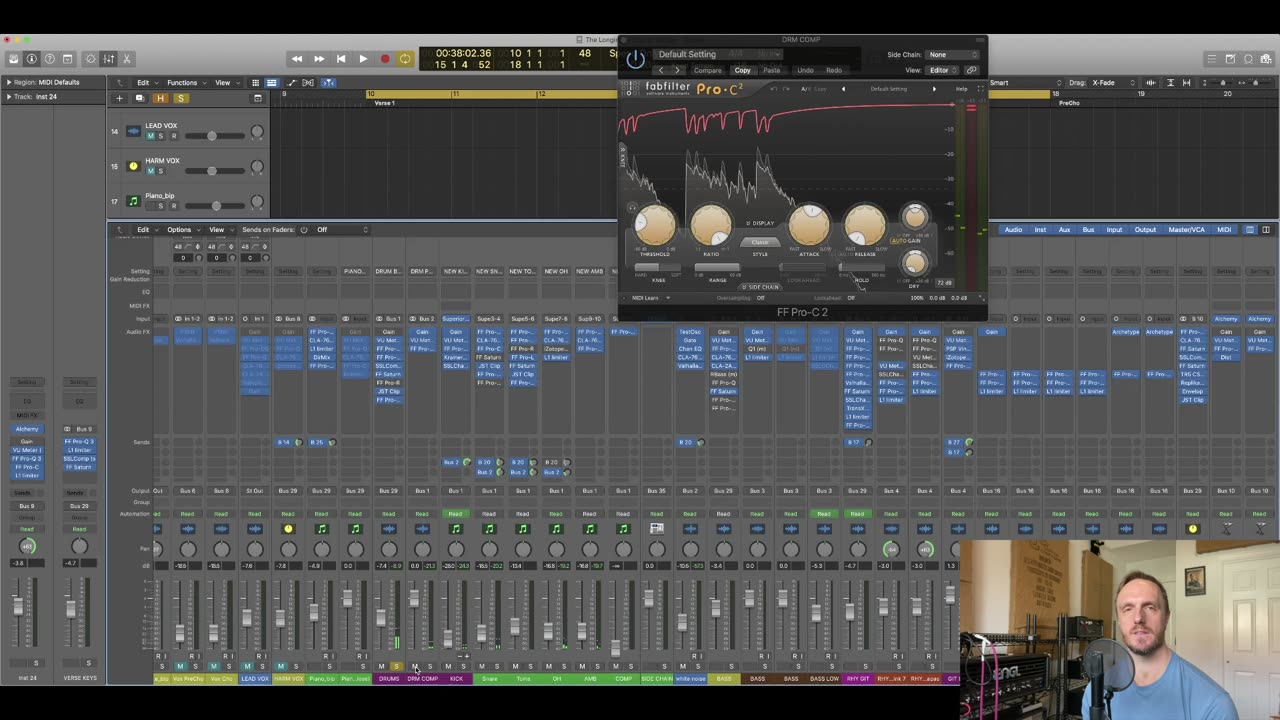Image resolution: width=1280 pixels, height=720 pixels.
Task: Click the duplicate track icon
Action: (x=139, y=98)
